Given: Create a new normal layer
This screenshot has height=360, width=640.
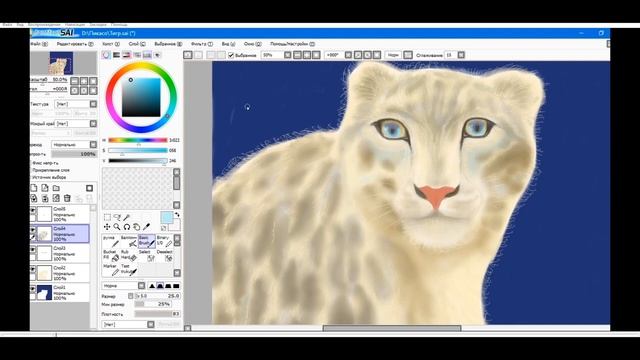Looking at the screenshot, I should coord(34,188).
